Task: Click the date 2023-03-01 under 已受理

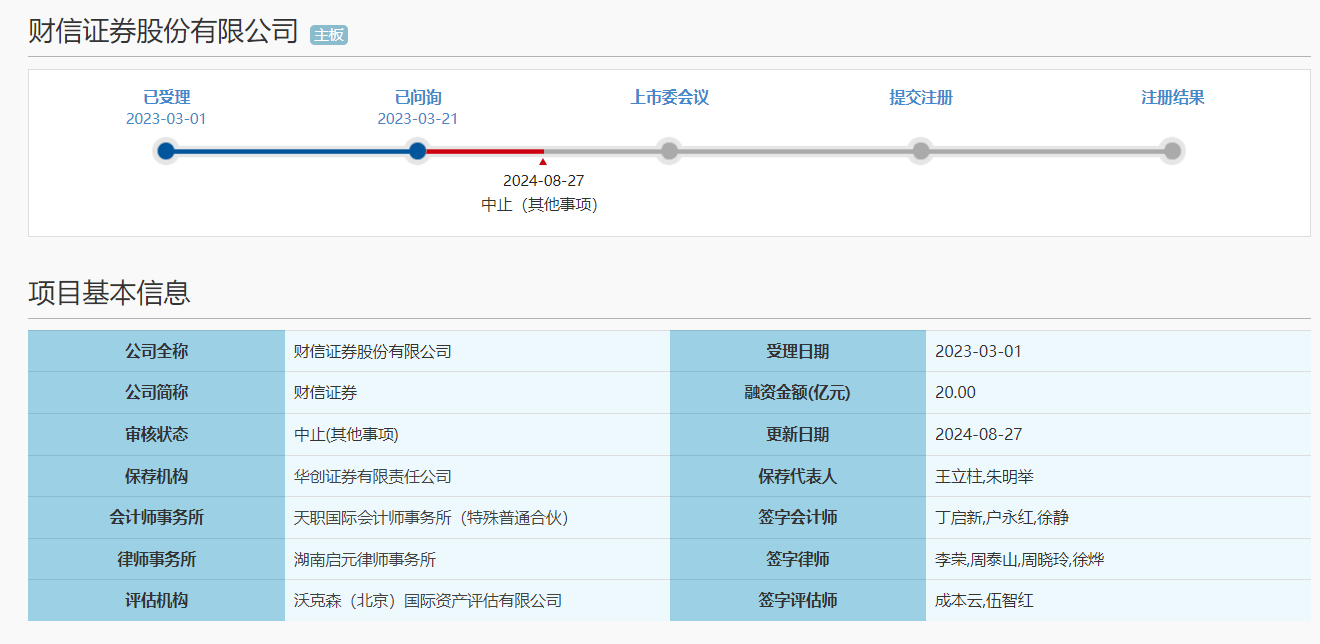Action: 166,118
